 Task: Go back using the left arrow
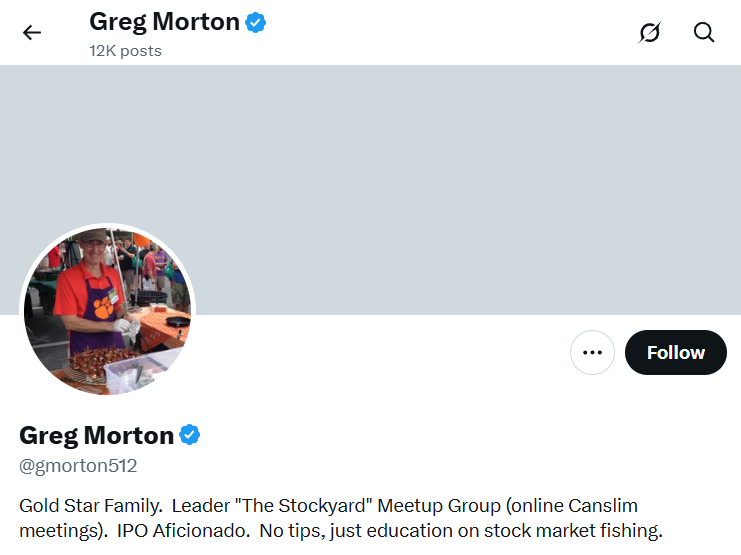[x=32, y=32]
